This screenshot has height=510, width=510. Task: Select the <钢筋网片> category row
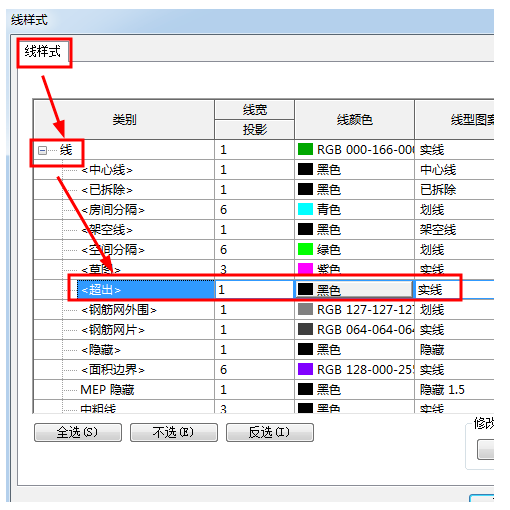[113, 330]
